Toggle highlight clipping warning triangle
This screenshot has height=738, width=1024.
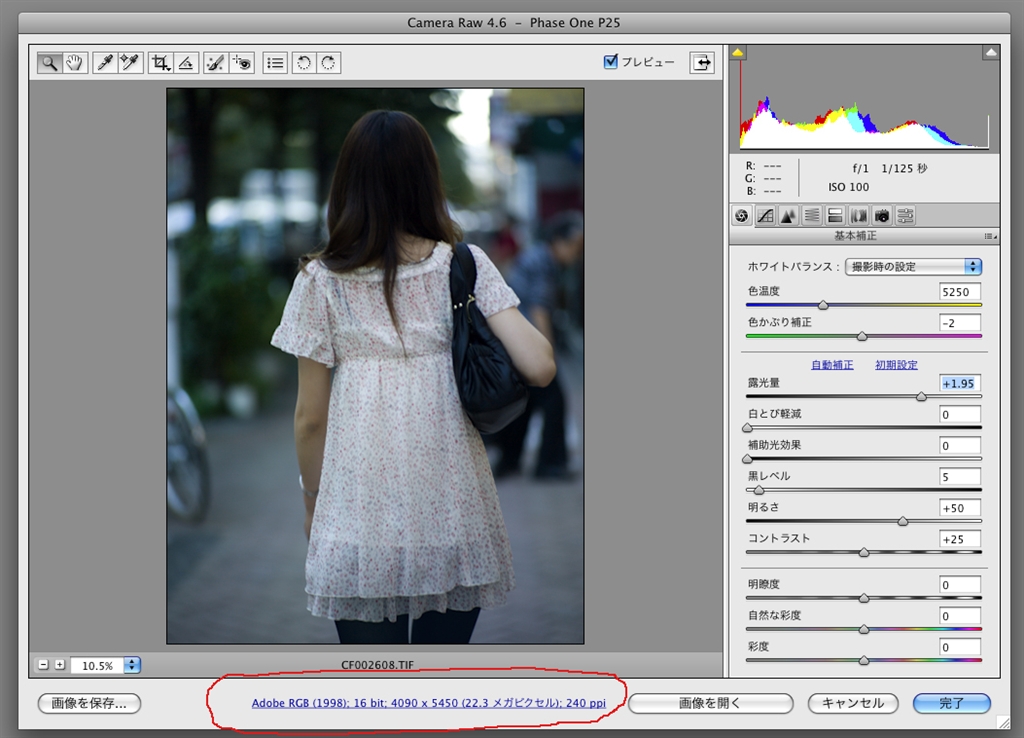pyautogui.click(x=991, y=52)
